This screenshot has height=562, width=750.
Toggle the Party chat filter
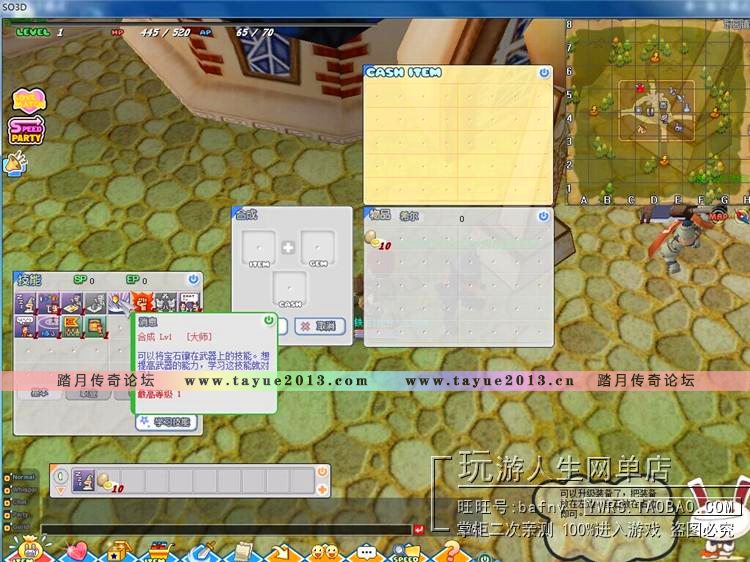point(17,515)
